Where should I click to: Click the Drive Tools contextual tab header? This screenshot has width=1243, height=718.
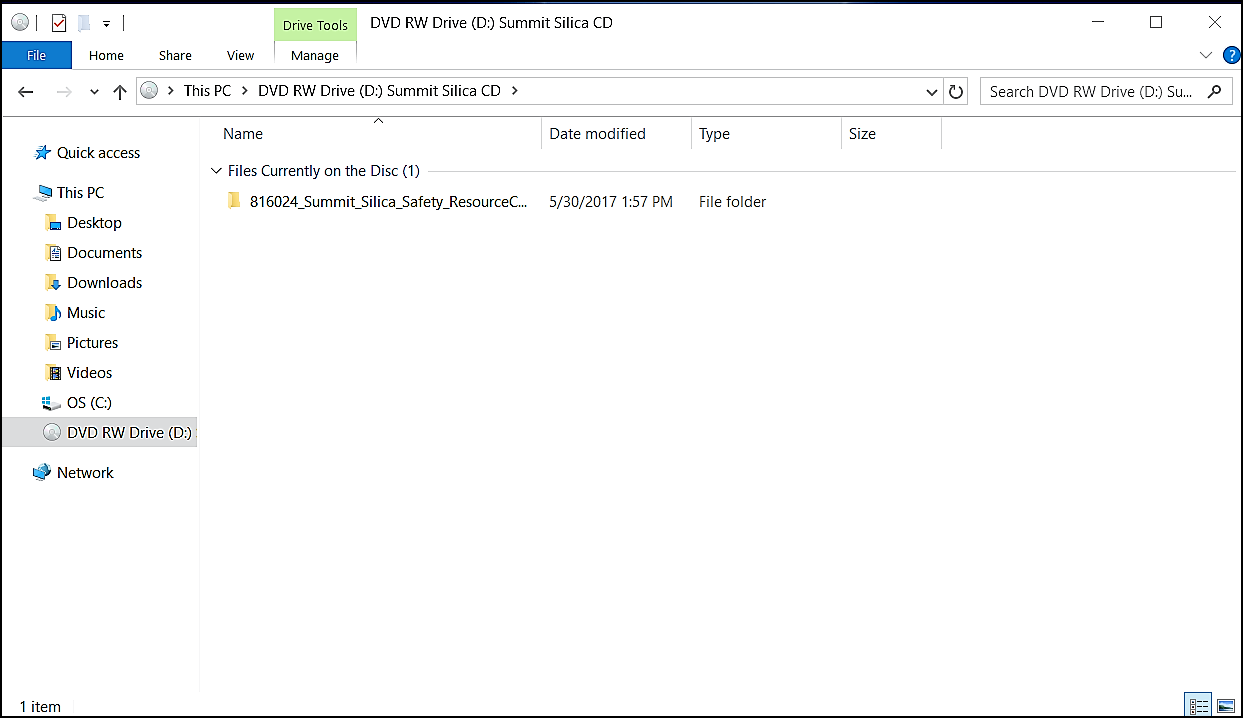(x=315, y=25)
